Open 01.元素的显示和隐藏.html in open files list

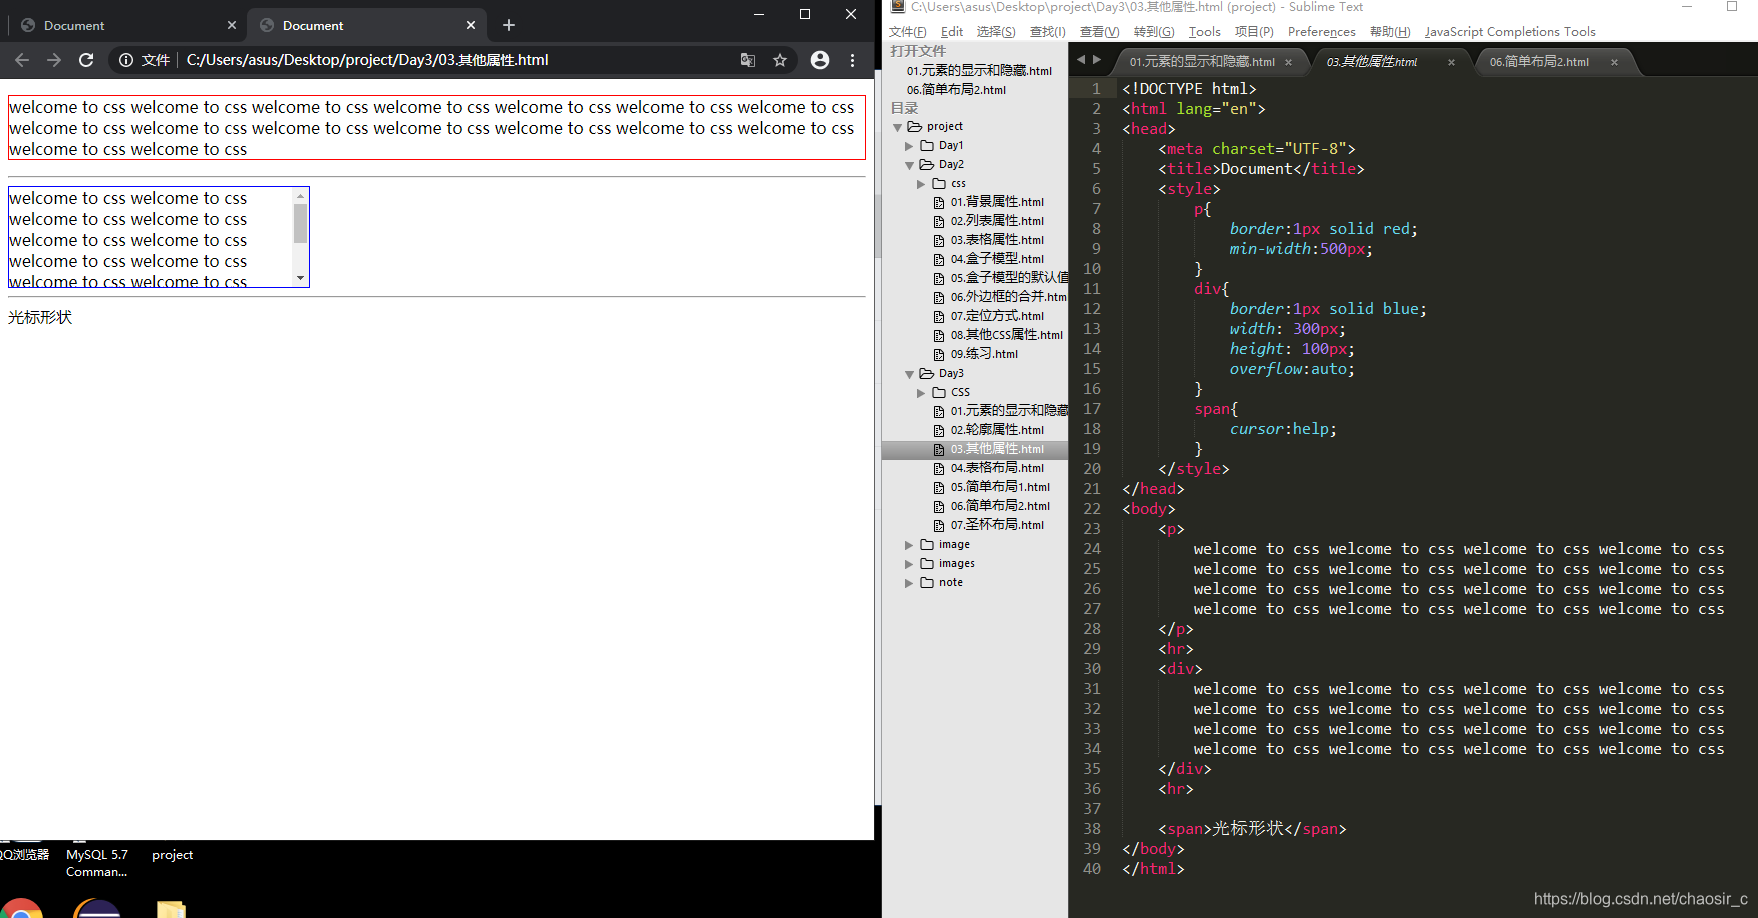click(979, 71)
